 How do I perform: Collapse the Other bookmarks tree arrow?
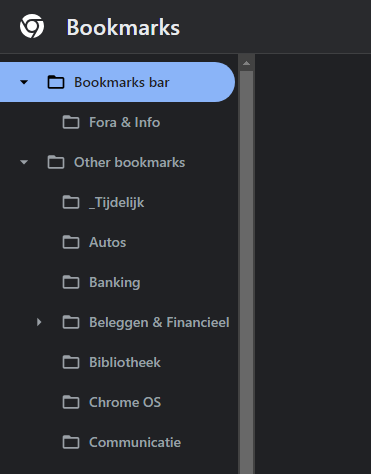[x=24, y=162]
